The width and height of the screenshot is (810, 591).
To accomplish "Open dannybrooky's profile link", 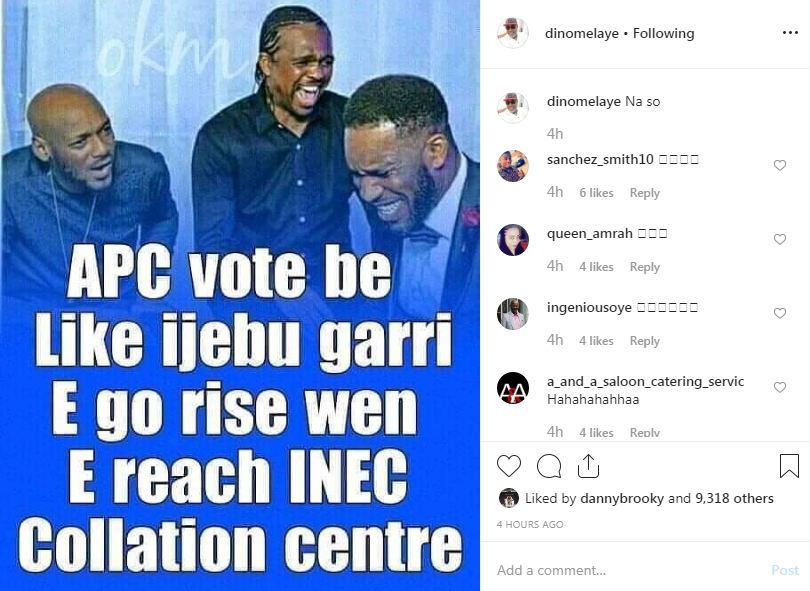I will (x=622, y=498).
